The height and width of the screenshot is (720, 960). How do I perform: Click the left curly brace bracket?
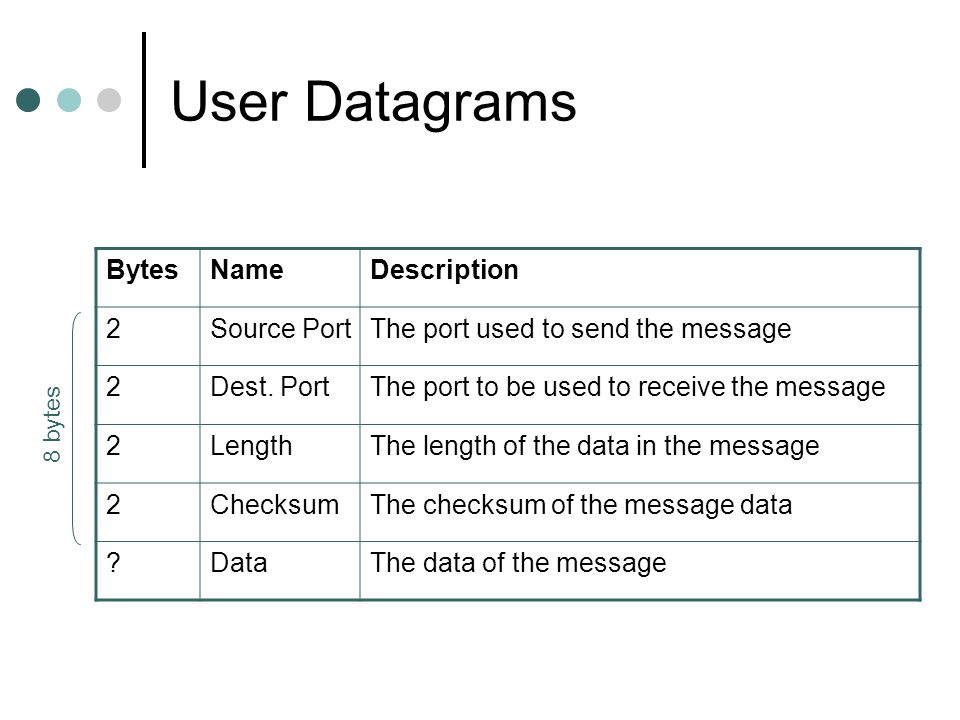tap(77, 428)
